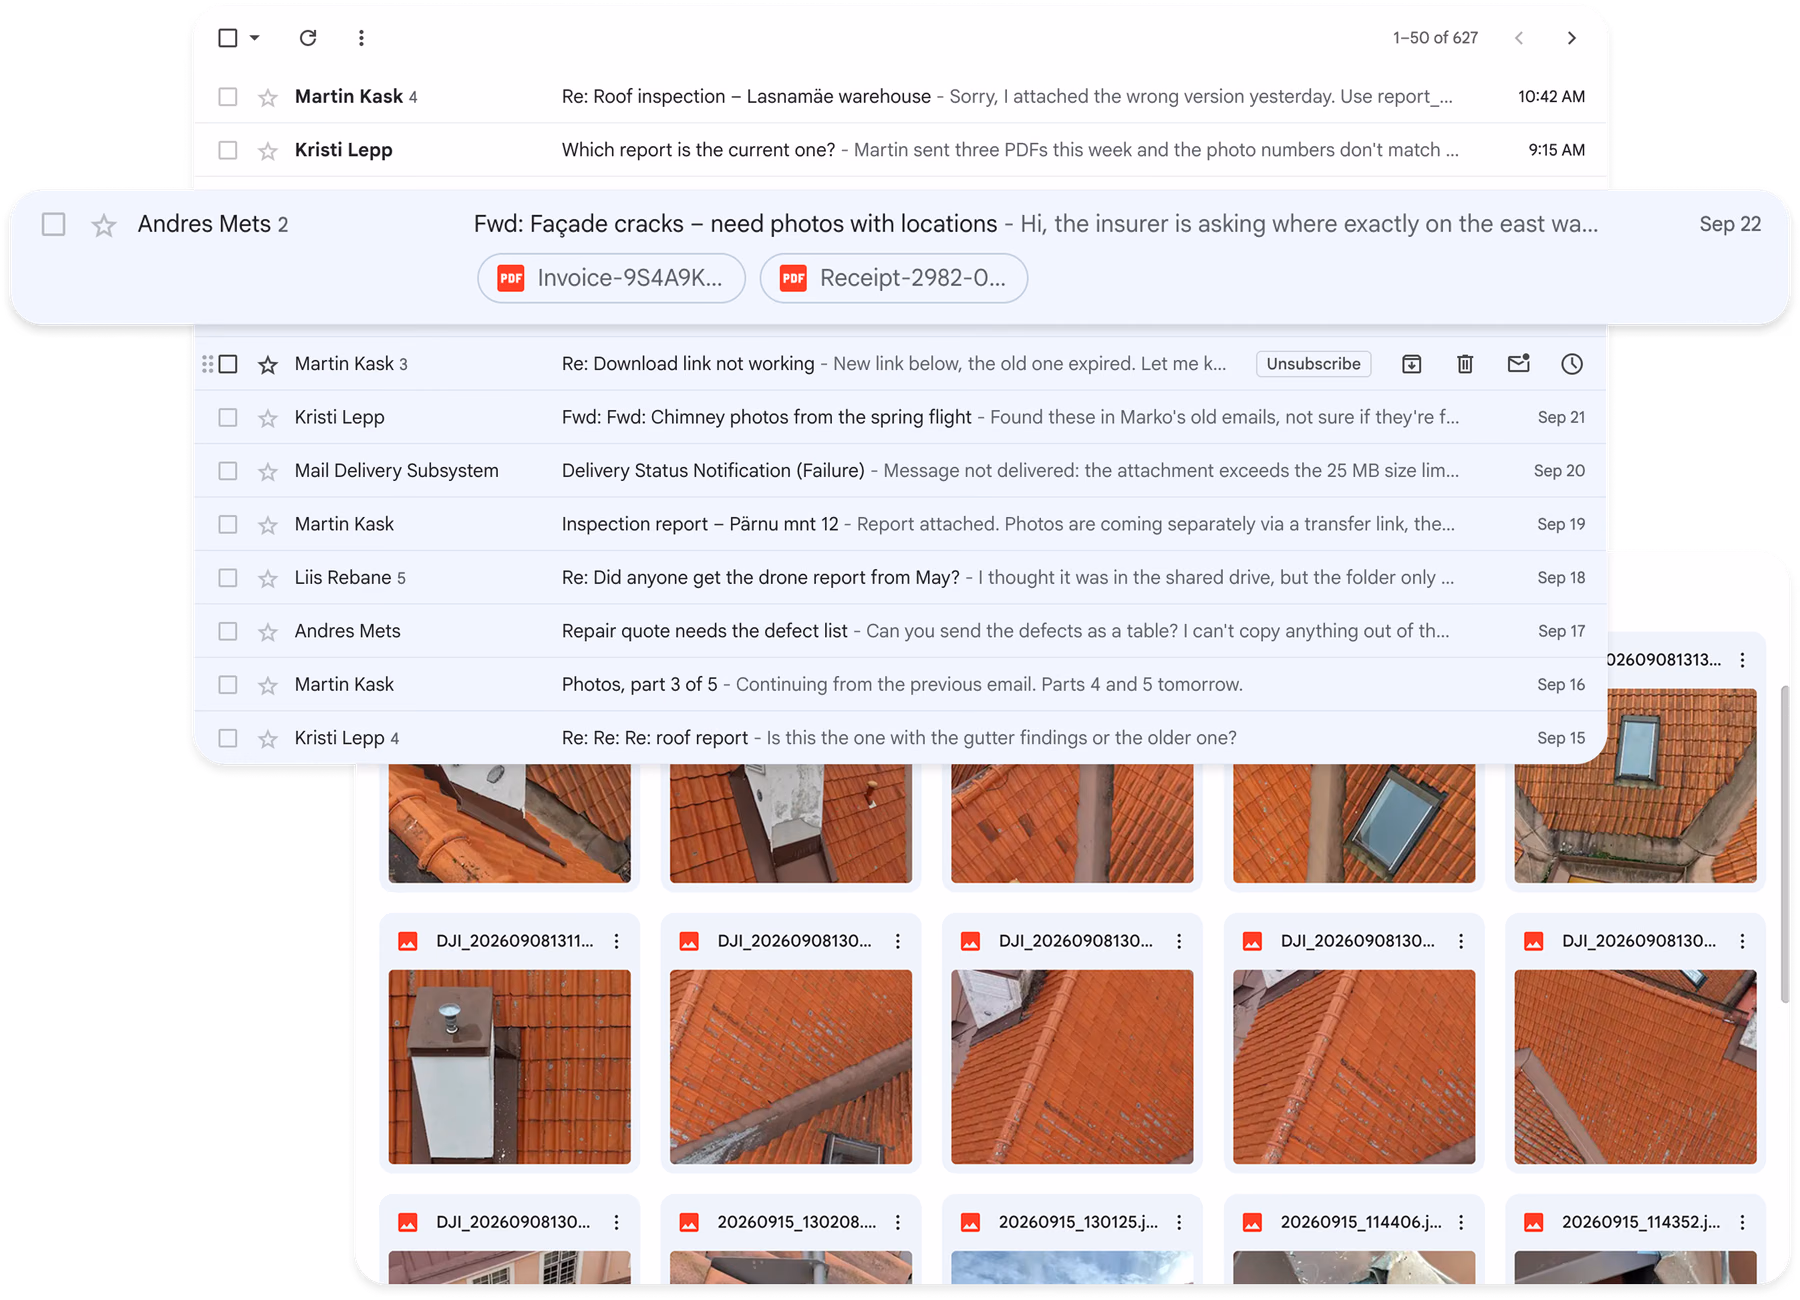This screenshot has width=1800, height=1300.
Task: Open options for 20260915_114352 photo
Action: (1743, 1222)
